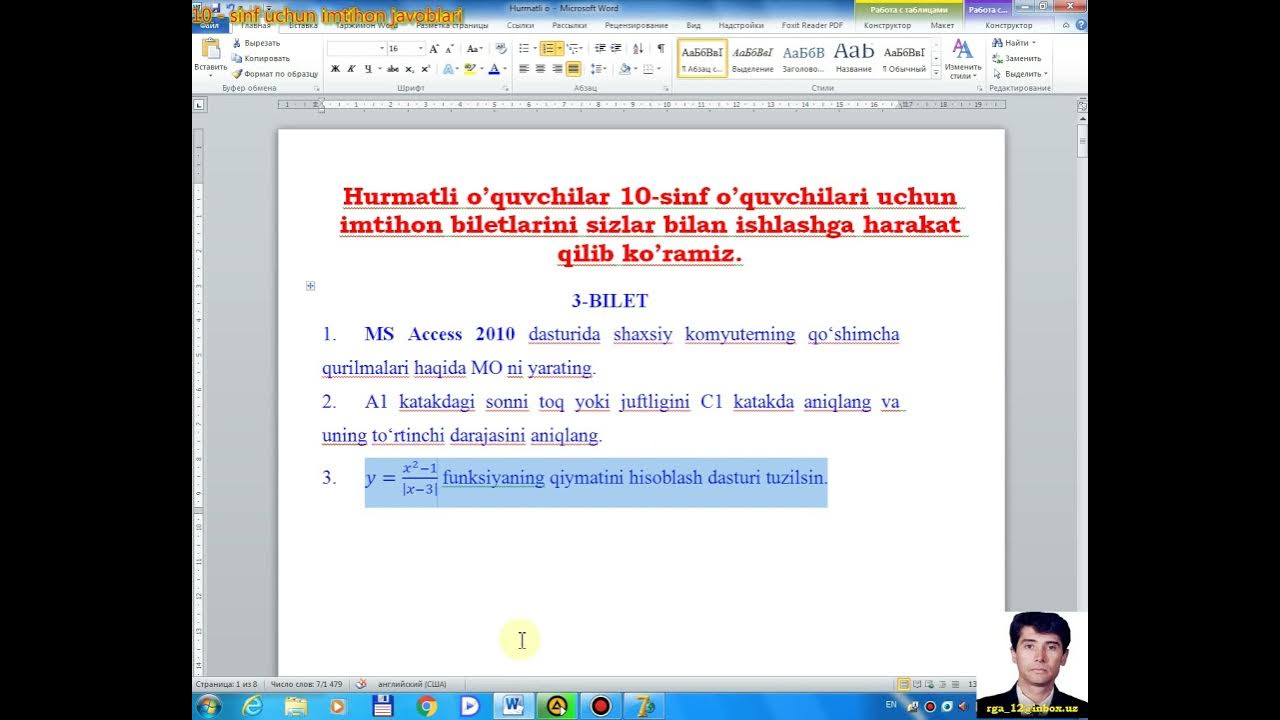Apply the font color (A) swatch
Viewport: 1280px width, 720px height.
coord(494,69)
